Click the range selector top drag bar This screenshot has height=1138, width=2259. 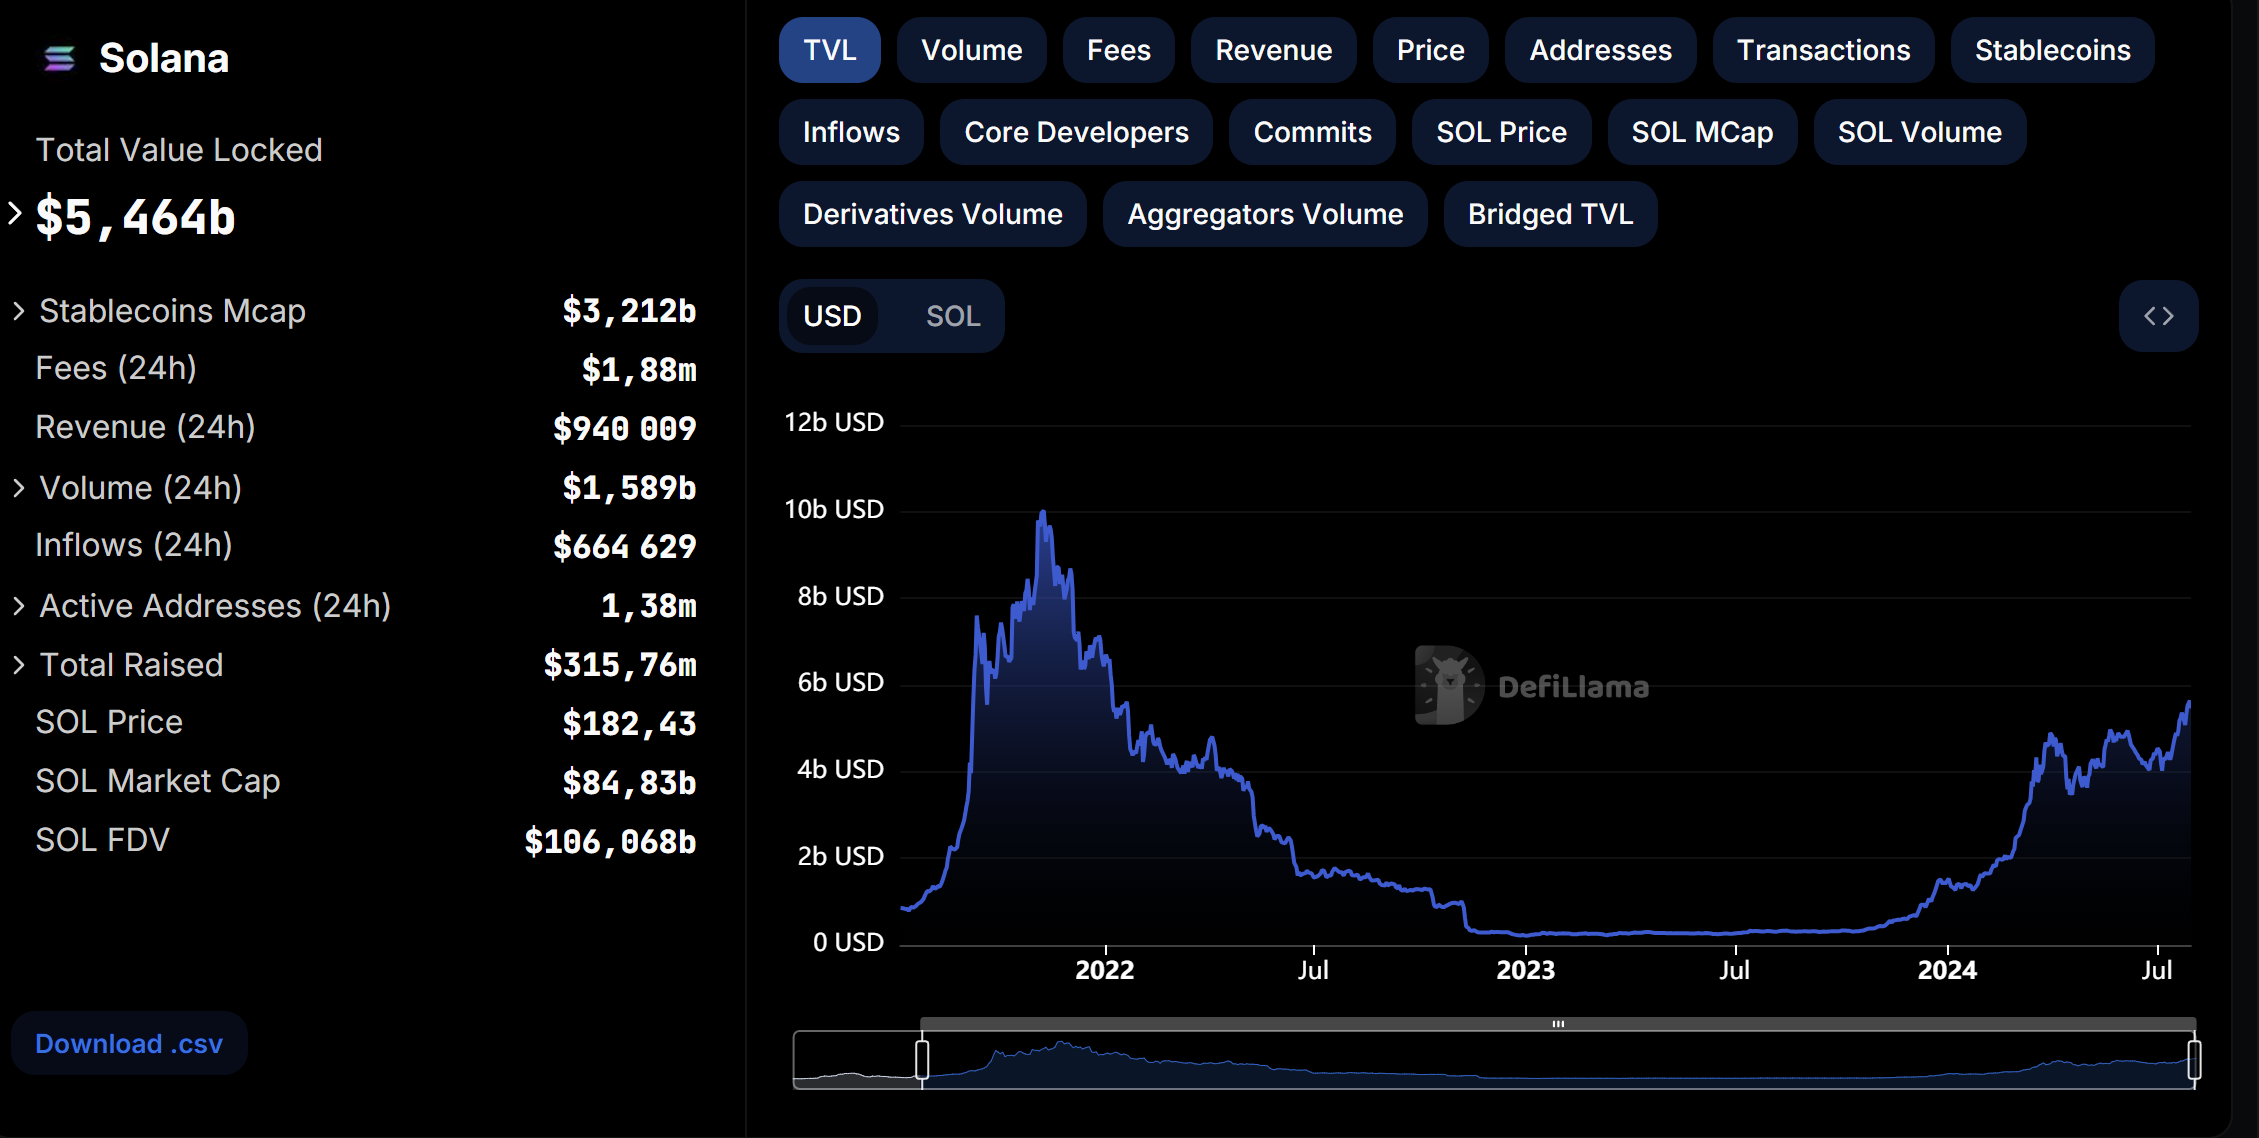pyautogui.click(x=1558, y=1024)
